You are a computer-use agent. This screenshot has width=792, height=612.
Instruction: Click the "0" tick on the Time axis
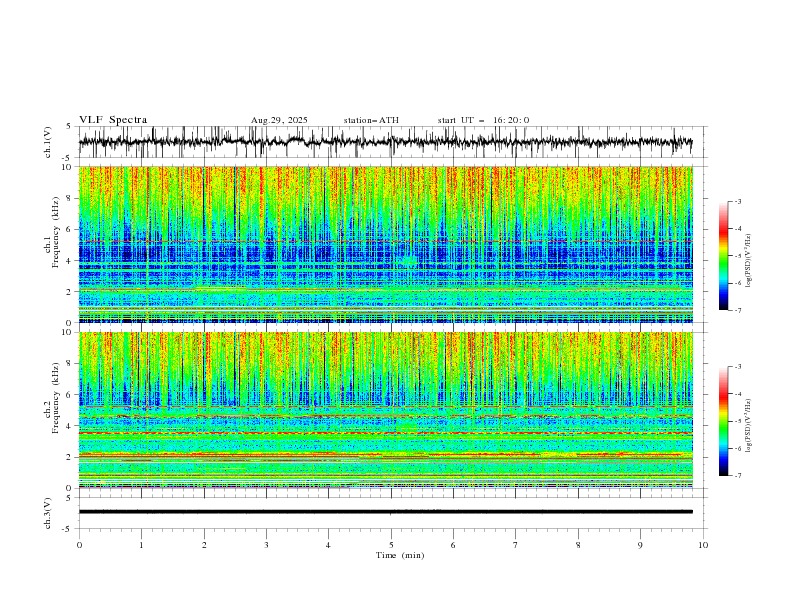point(79,545)
